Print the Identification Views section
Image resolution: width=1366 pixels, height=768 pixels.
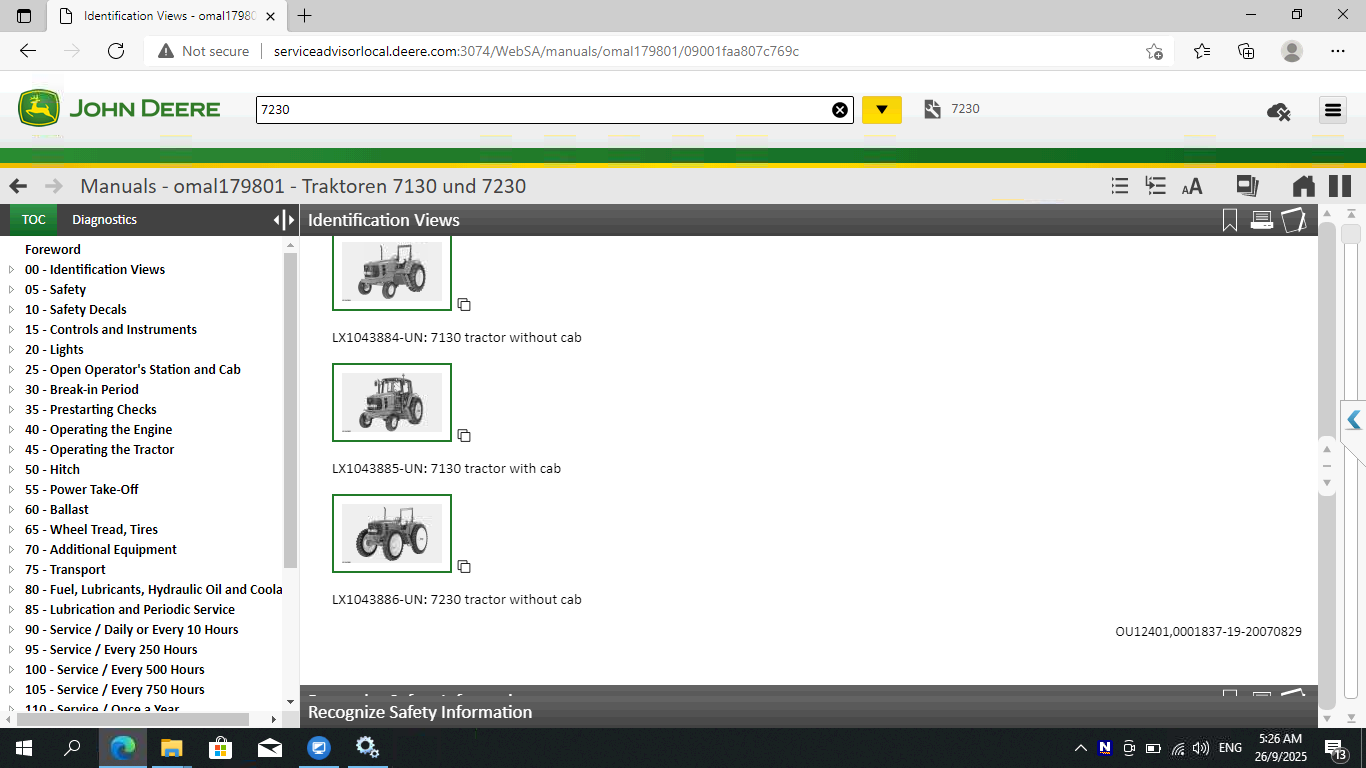[1262, 219]
